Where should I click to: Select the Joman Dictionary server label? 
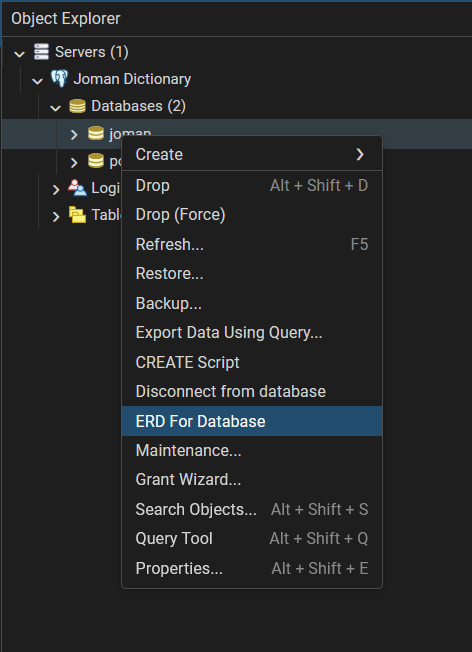[132, 79]
